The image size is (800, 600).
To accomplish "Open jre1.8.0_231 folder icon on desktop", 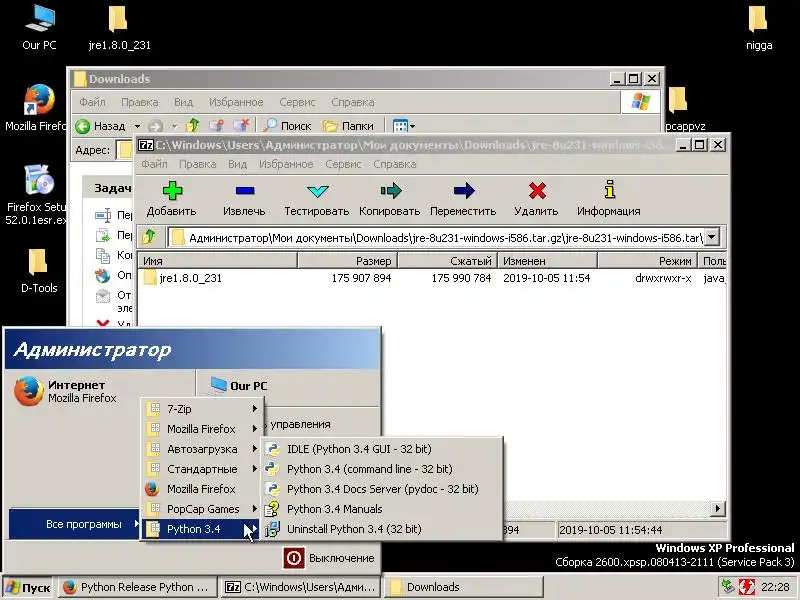I will coord(119,27).
